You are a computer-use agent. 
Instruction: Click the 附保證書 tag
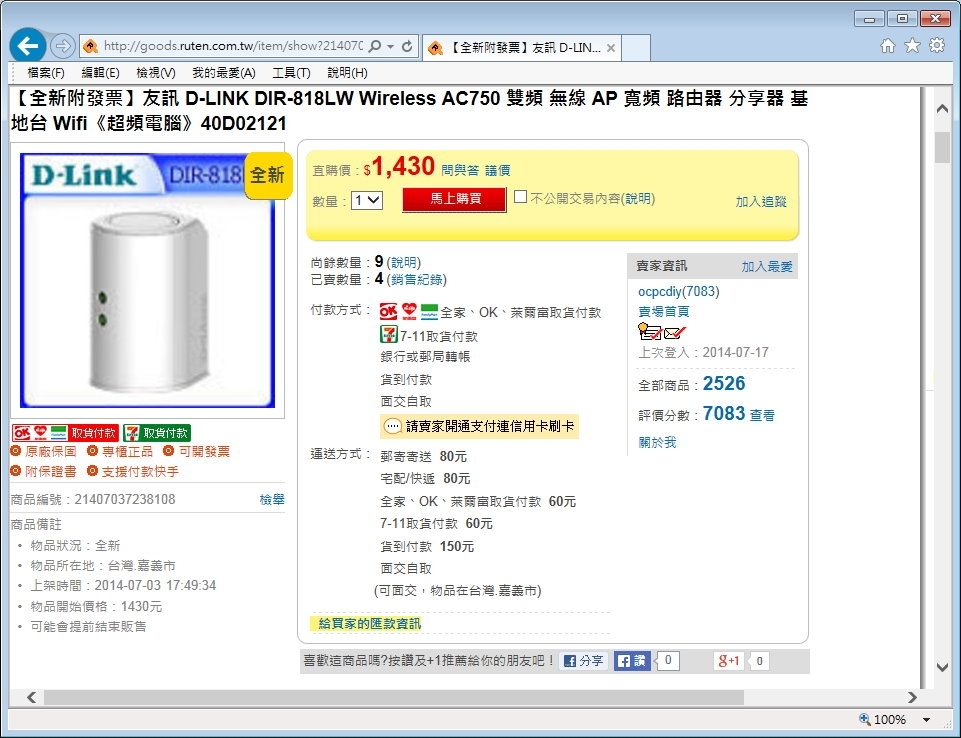tap(44, 471)
